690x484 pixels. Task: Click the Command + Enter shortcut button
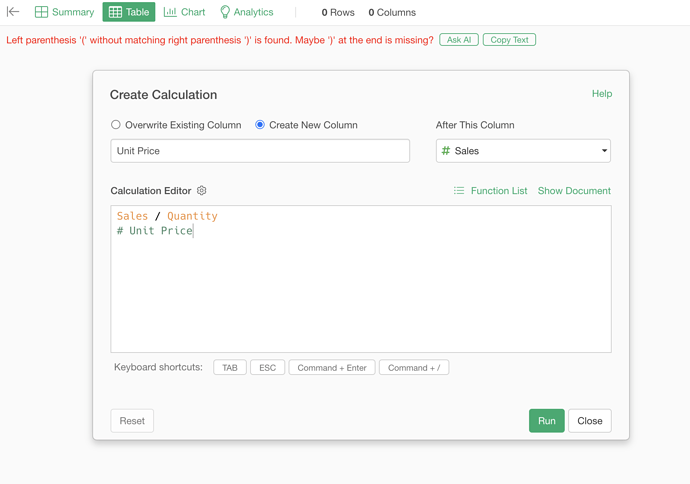pos(332,367)
